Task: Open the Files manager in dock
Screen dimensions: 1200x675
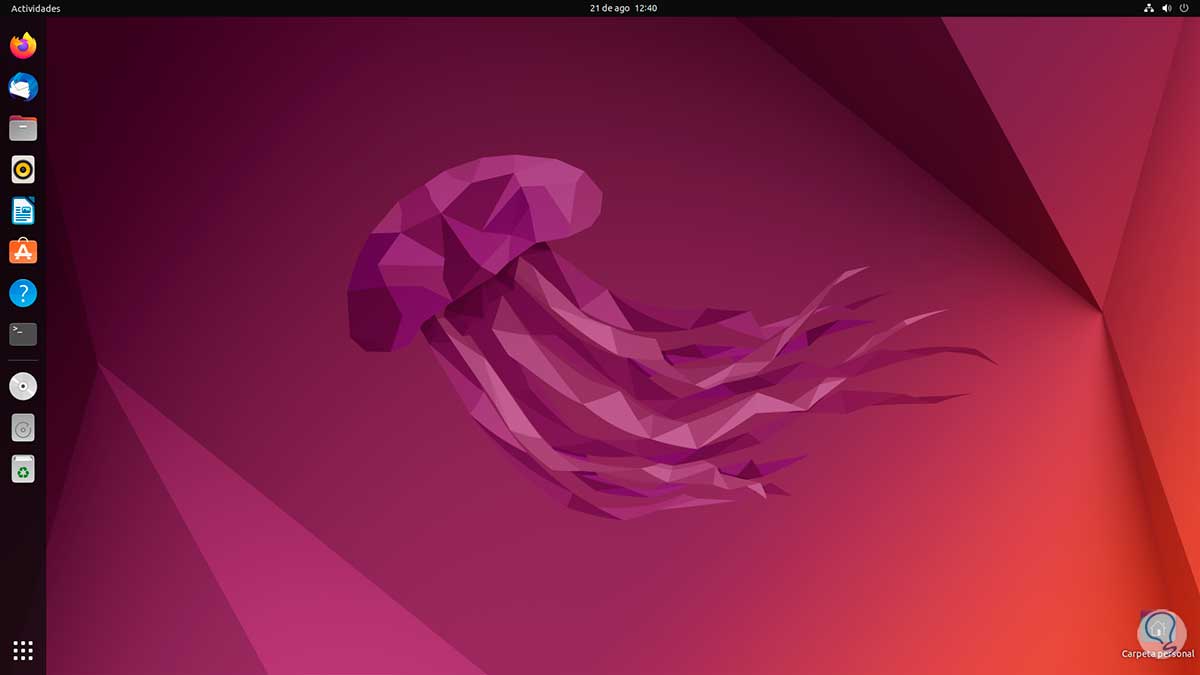Action: click(x=23, y=128)
